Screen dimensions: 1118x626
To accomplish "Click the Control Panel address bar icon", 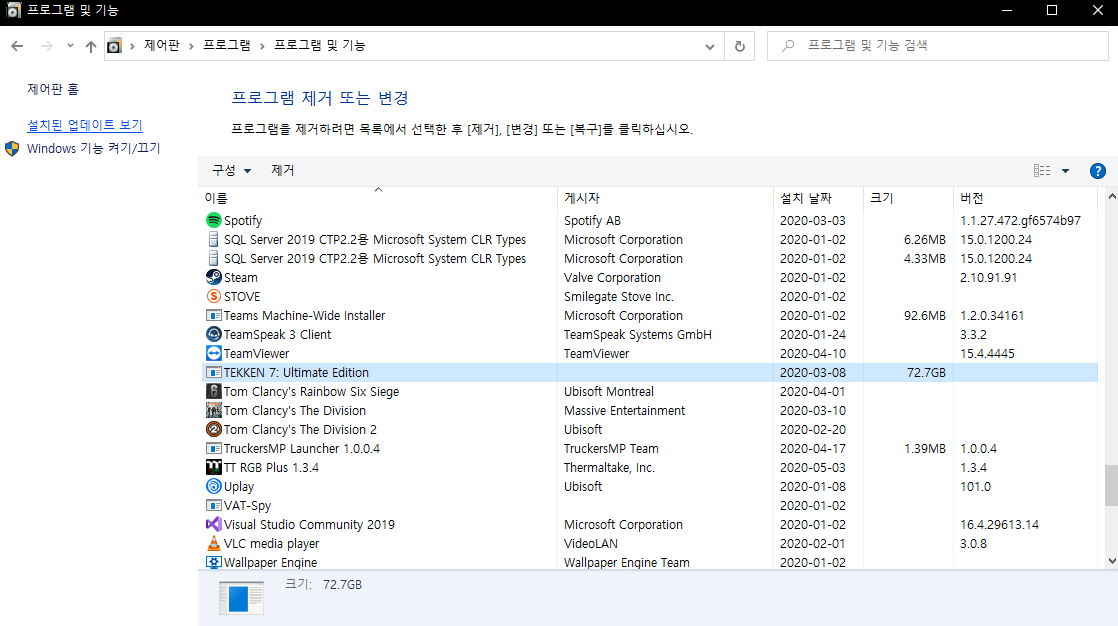I will pyautogui.click(x=114, y=46).
